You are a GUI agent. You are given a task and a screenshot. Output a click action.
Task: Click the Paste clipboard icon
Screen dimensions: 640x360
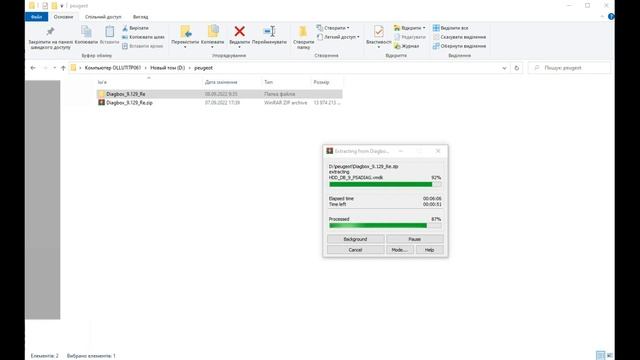pos(109,32)
